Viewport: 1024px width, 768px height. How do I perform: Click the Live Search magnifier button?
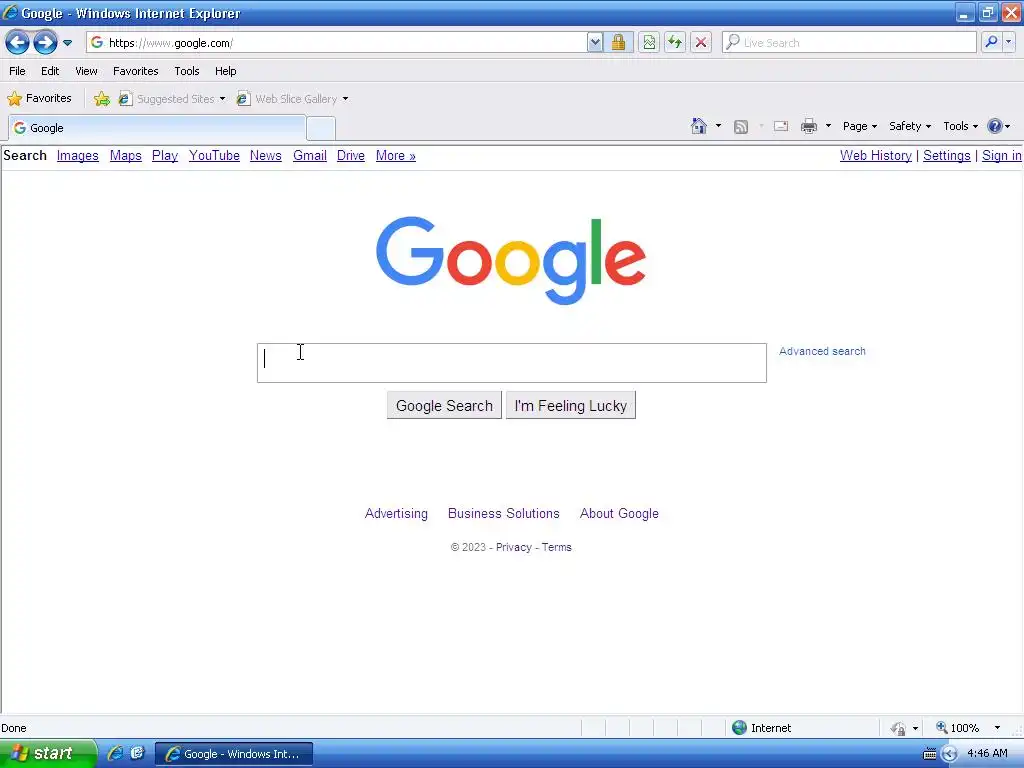991,42
